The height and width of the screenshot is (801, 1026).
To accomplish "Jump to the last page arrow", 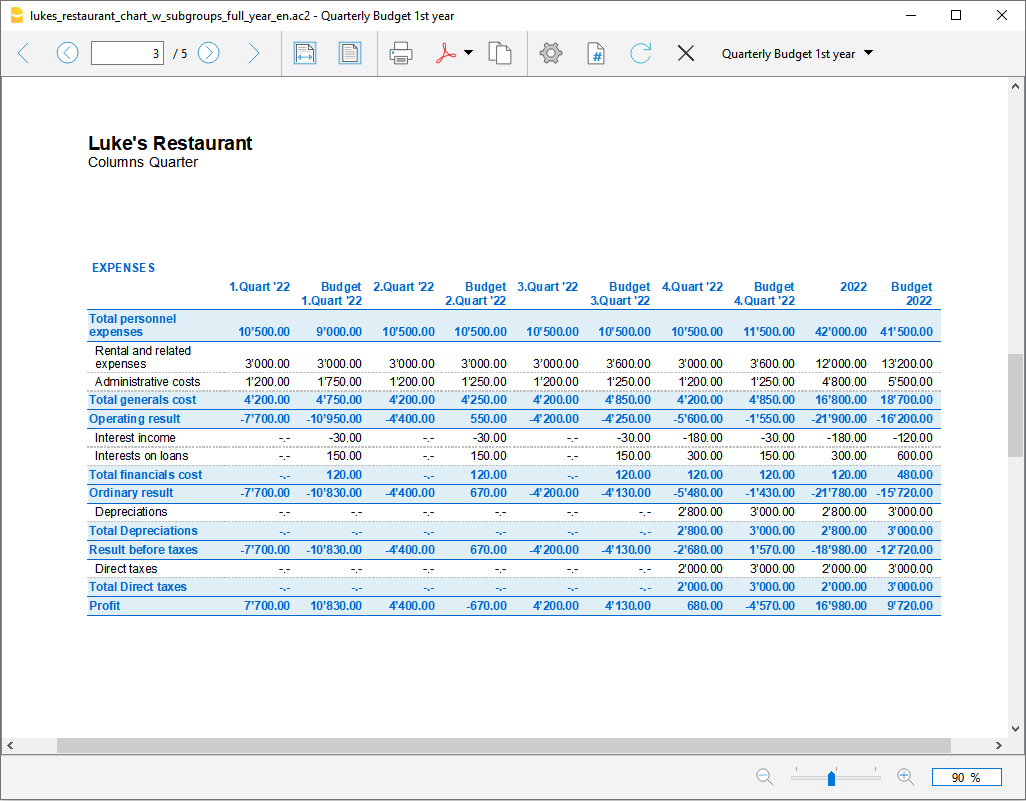I will [253, 54].
